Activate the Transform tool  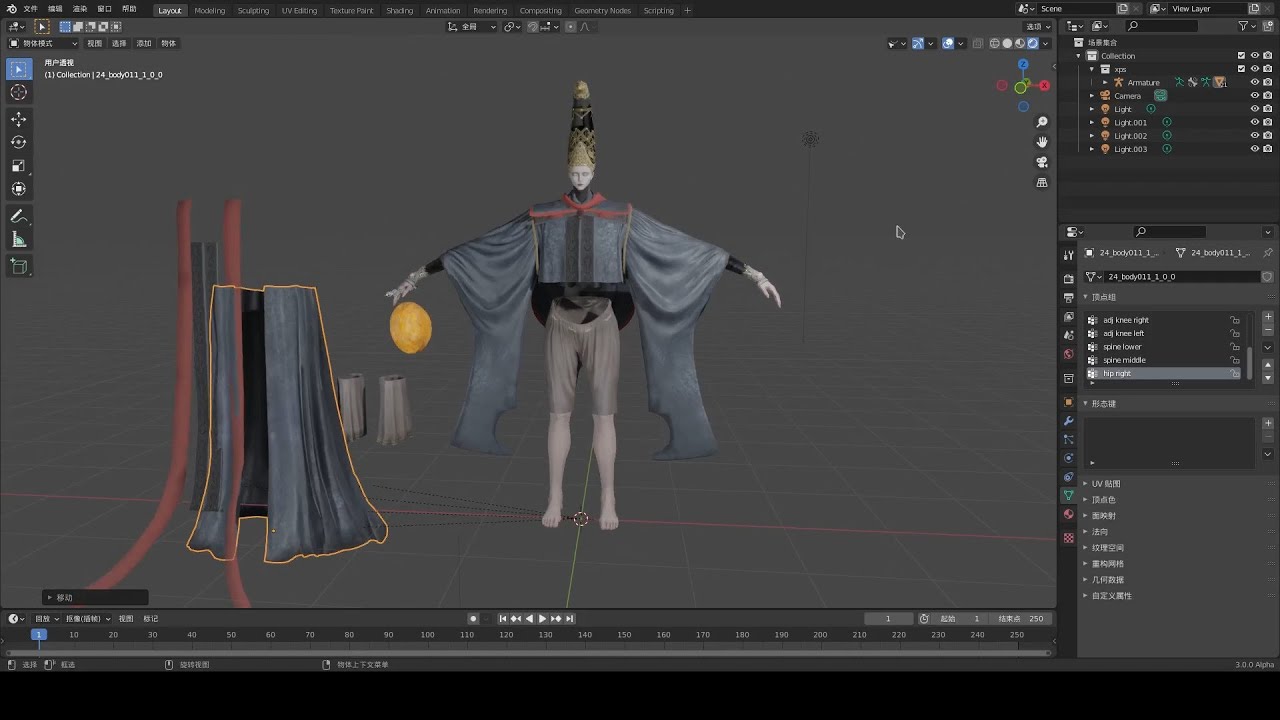pos(18,188)
